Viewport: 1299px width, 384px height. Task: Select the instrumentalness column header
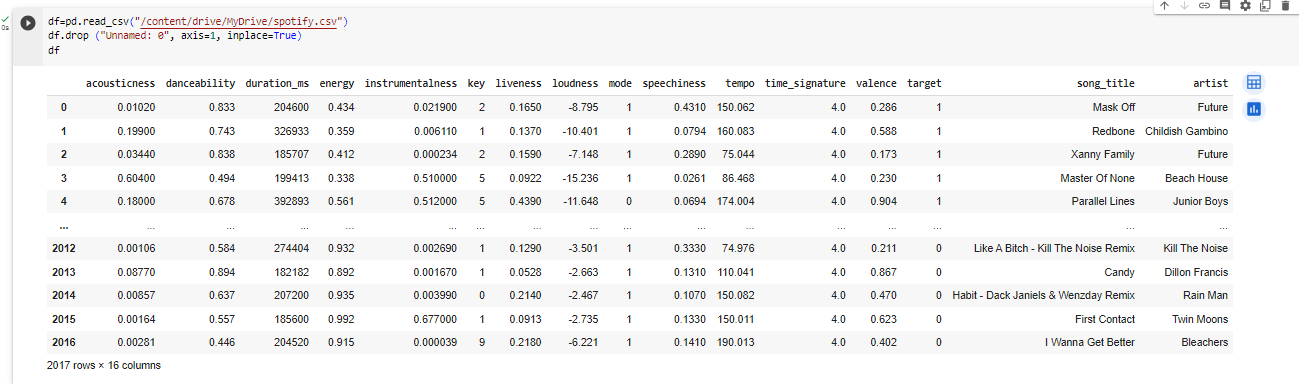coord(411,83)
